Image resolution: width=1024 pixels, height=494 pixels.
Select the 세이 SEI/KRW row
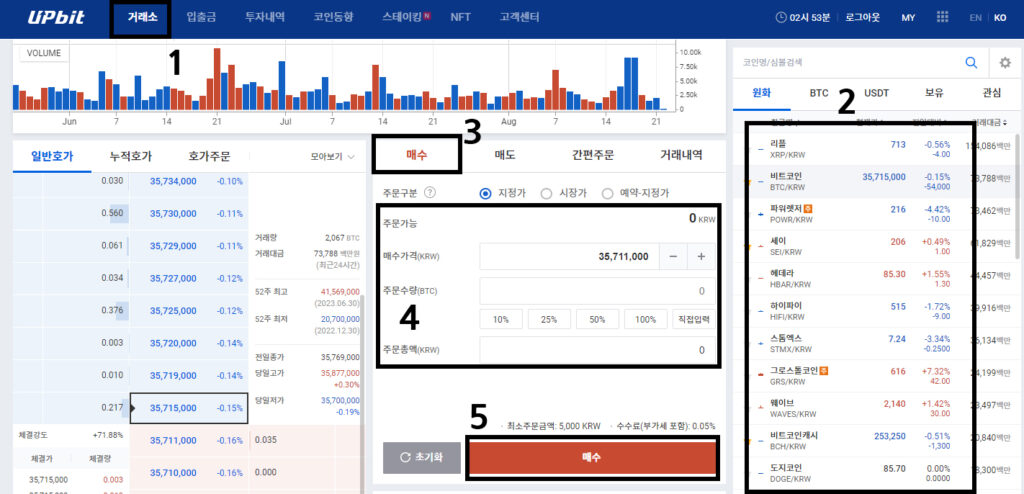pos(873,246)
